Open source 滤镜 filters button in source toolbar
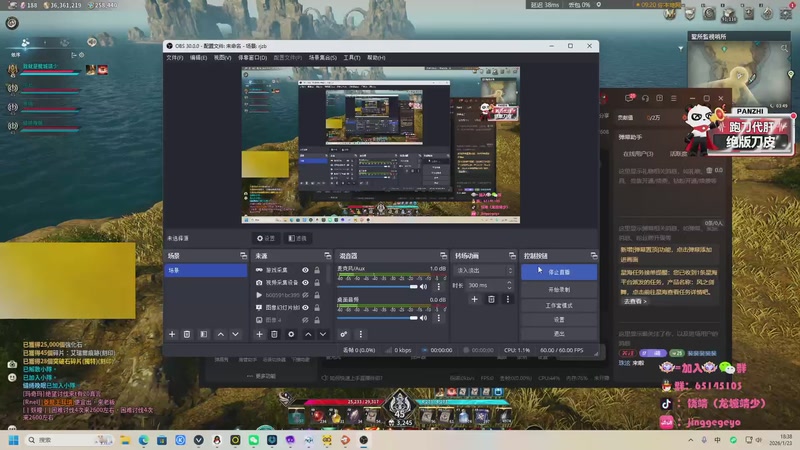Screen dimensions: 800x450 pos(297,238)
